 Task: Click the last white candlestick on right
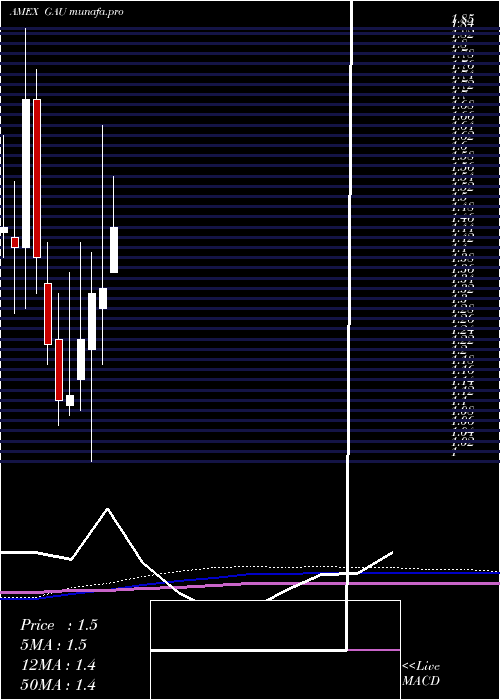(114, 250)
